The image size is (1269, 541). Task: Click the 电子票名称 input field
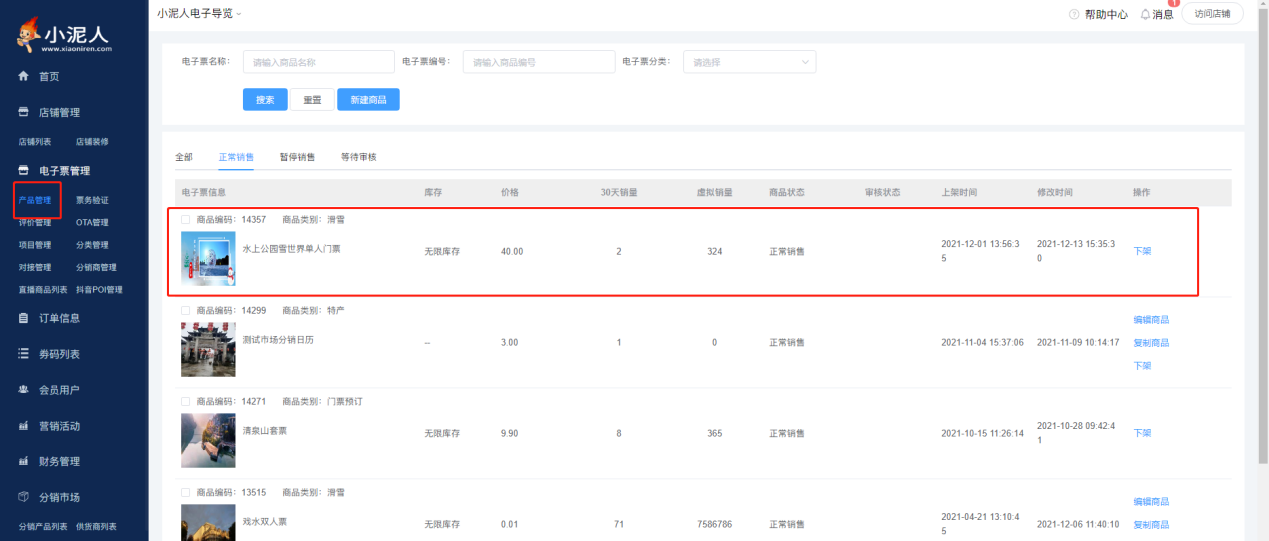point(318,62)
